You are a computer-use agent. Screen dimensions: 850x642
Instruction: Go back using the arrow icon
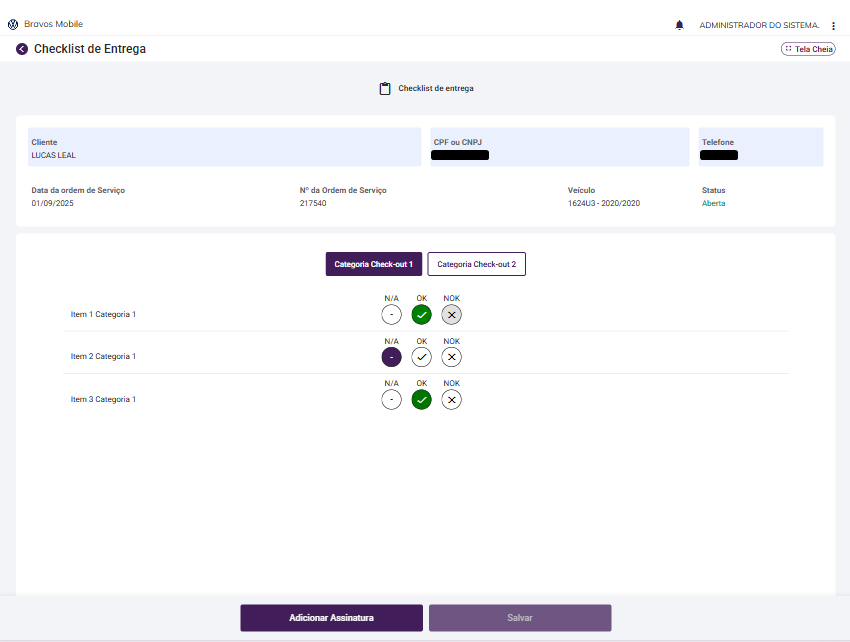coord(22,49)
